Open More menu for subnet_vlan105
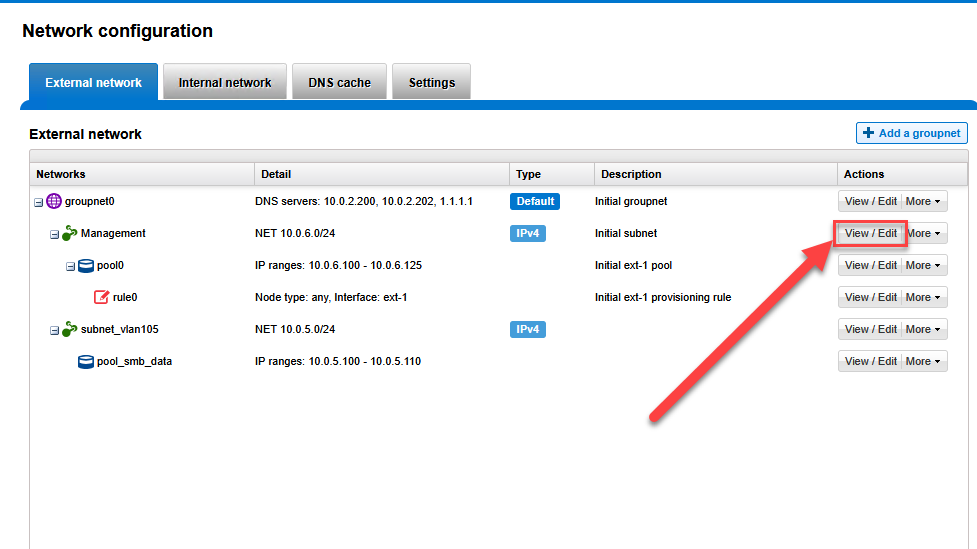The width and height of the screenshot is (977, 549). point(924,329)
